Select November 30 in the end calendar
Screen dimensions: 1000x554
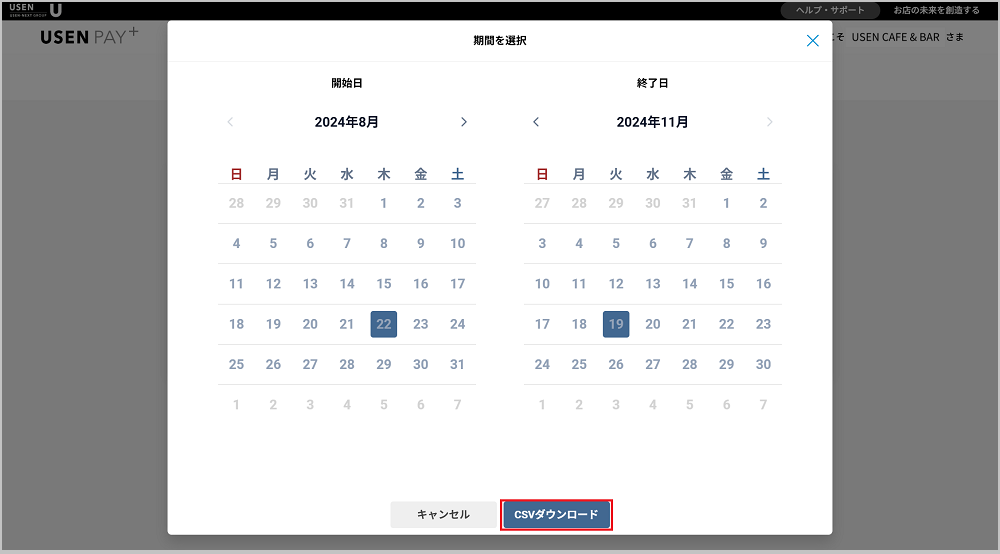point(763,364)
